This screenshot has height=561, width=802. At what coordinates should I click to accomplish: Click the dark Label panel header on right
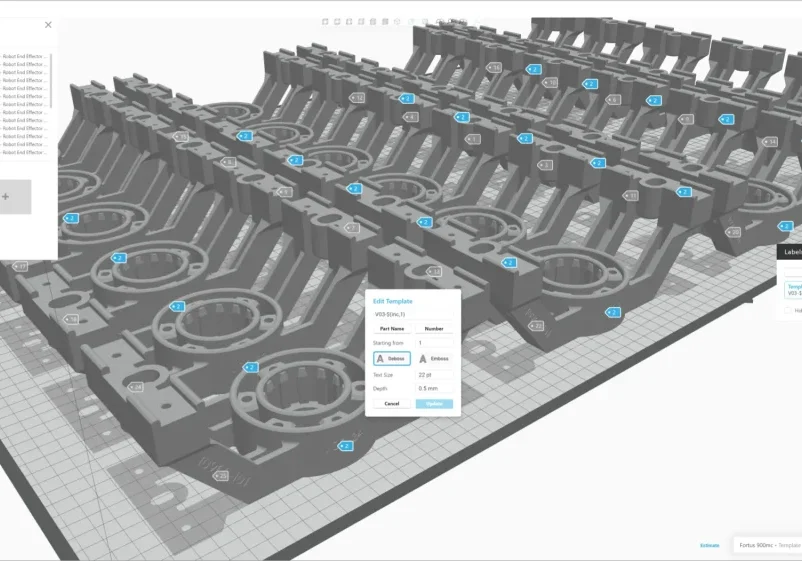pyautogui.click(x=789, y=252)
